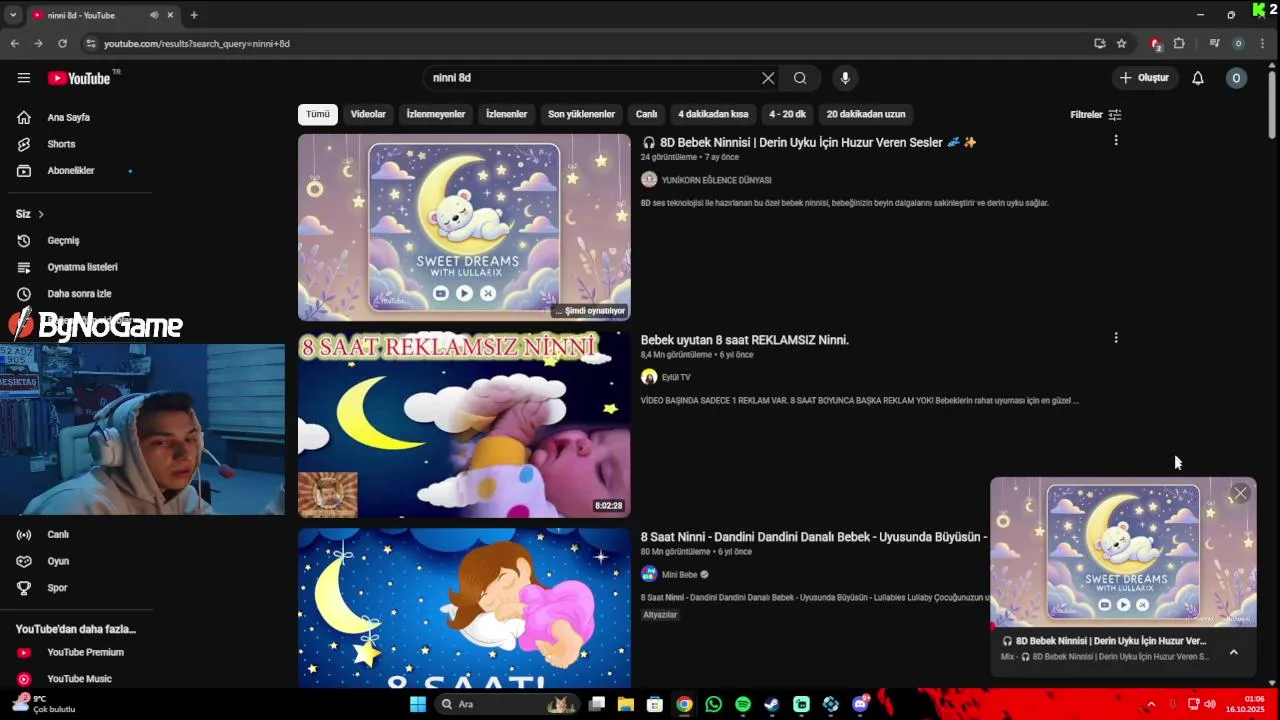
Task: Expand the Siz section chevron
Action: coord(41,214)
